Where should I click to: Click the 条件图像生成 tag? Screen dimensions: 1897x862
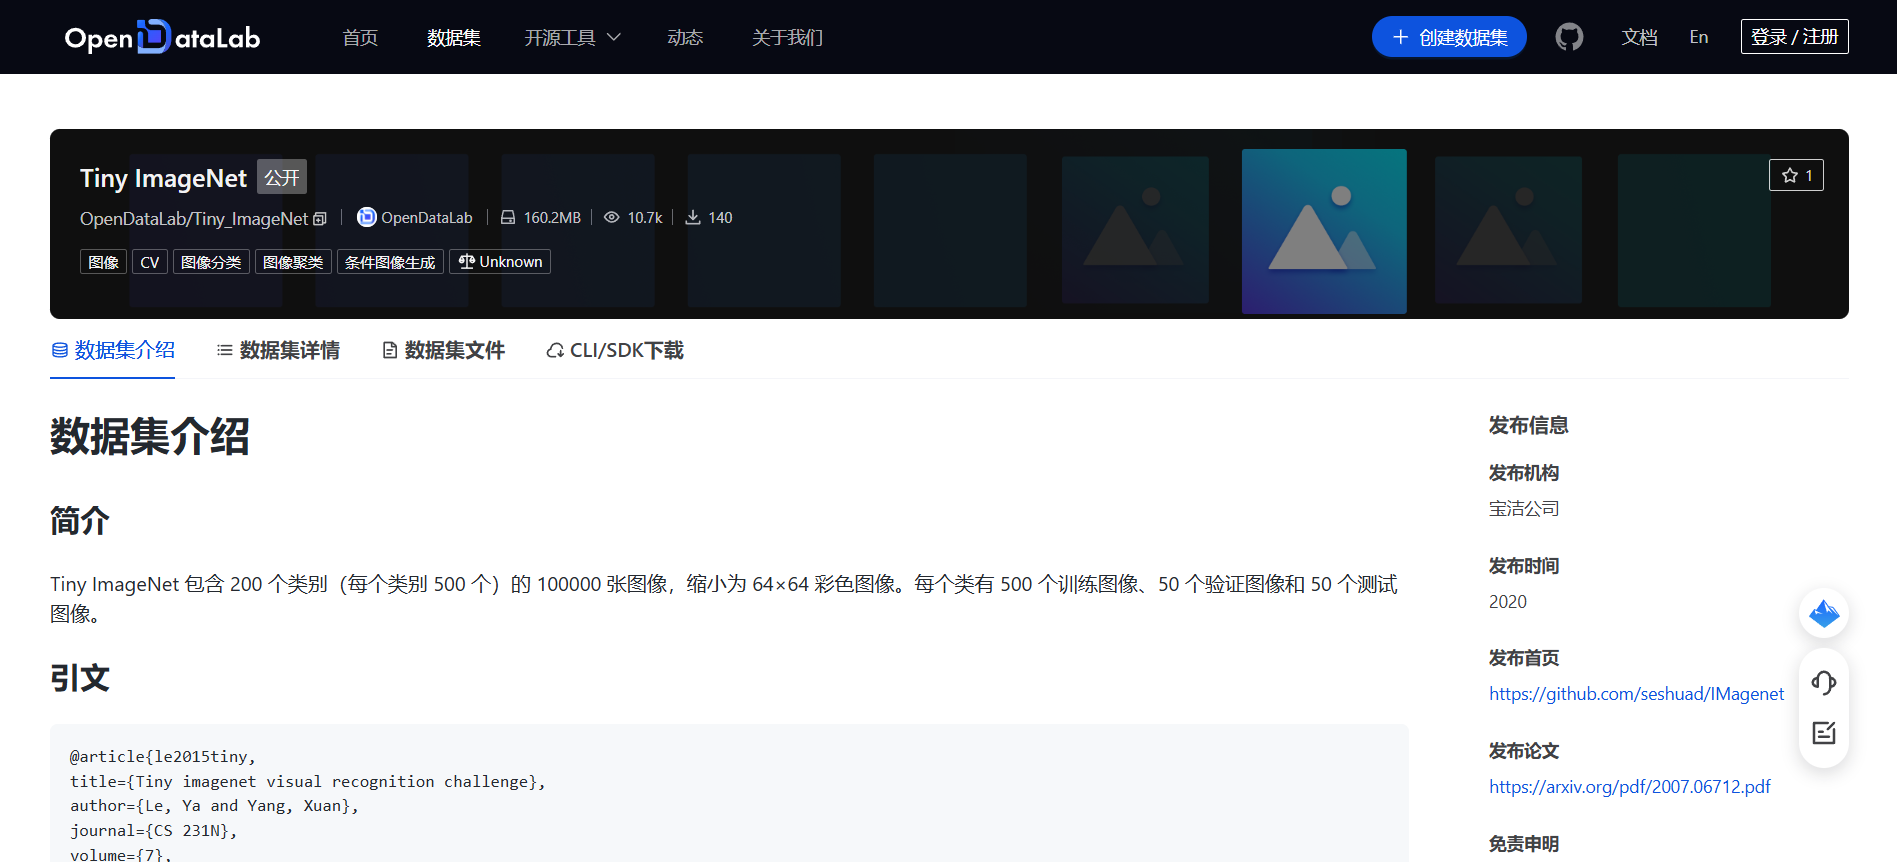390,262
